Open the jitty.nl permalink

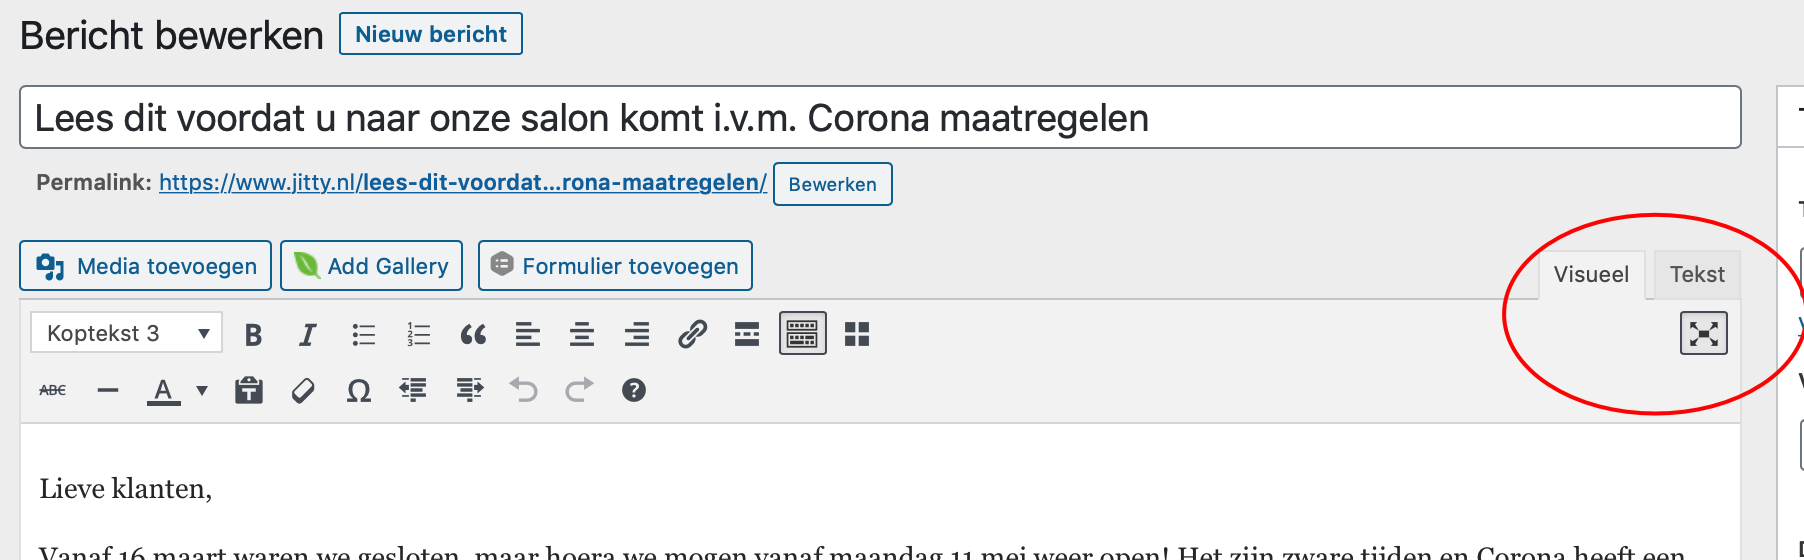463,183
